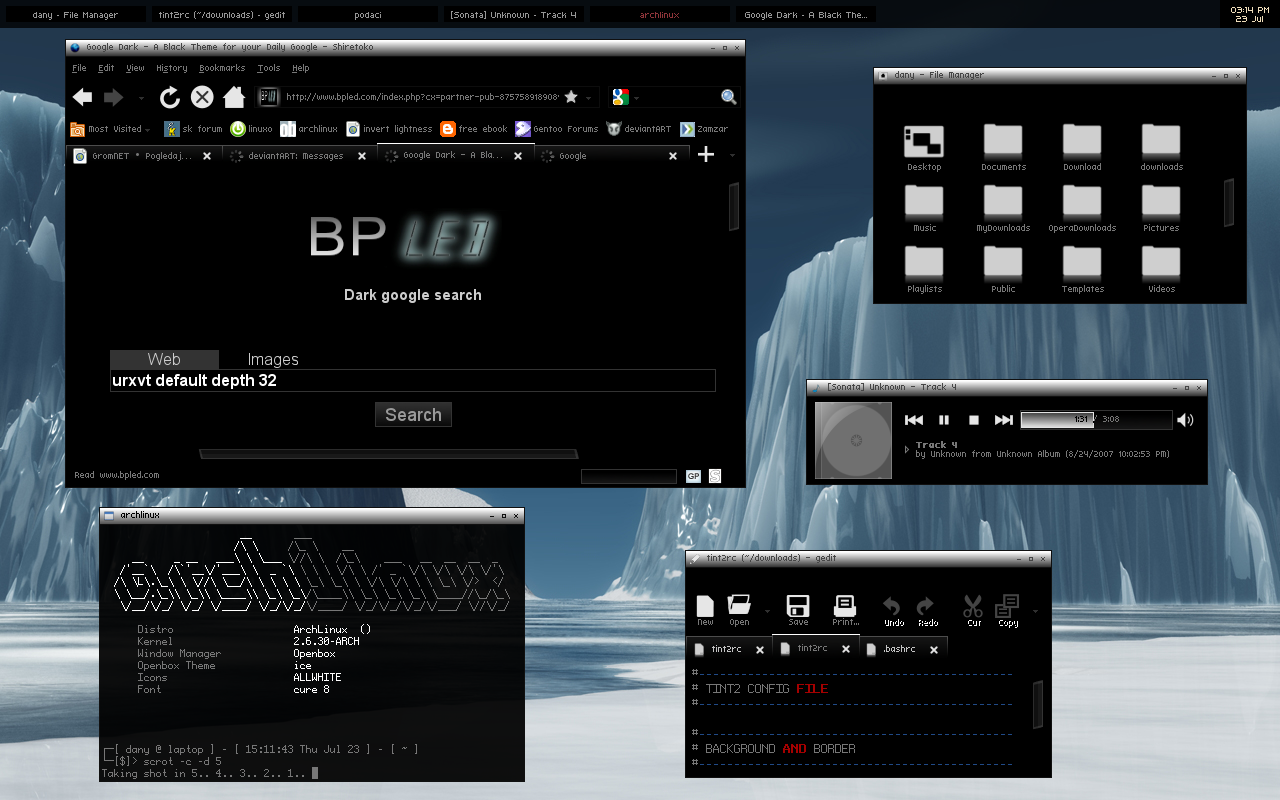Expand the URL bar history dropdown
This screenshot has width=1280, height=800.
click(589, 98)
